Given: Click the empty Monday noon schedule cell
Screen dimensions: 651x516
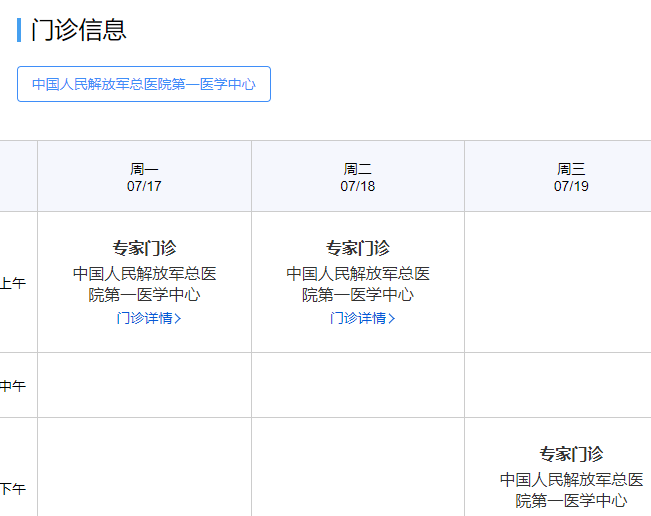Looking at the screenshot, I should point(144,385).
